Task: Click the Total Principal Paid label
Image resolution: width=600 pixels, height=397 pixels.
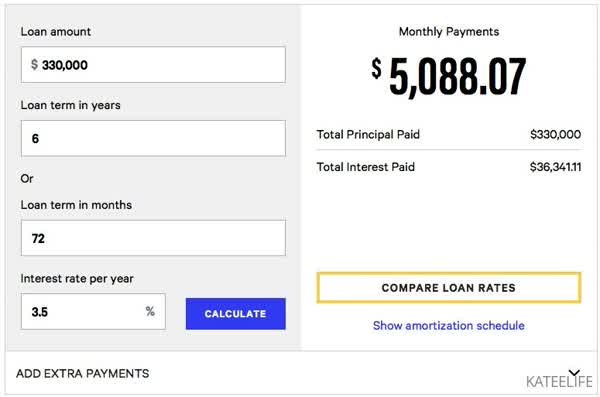Action: pyautogui.click(x=368, y=134)
